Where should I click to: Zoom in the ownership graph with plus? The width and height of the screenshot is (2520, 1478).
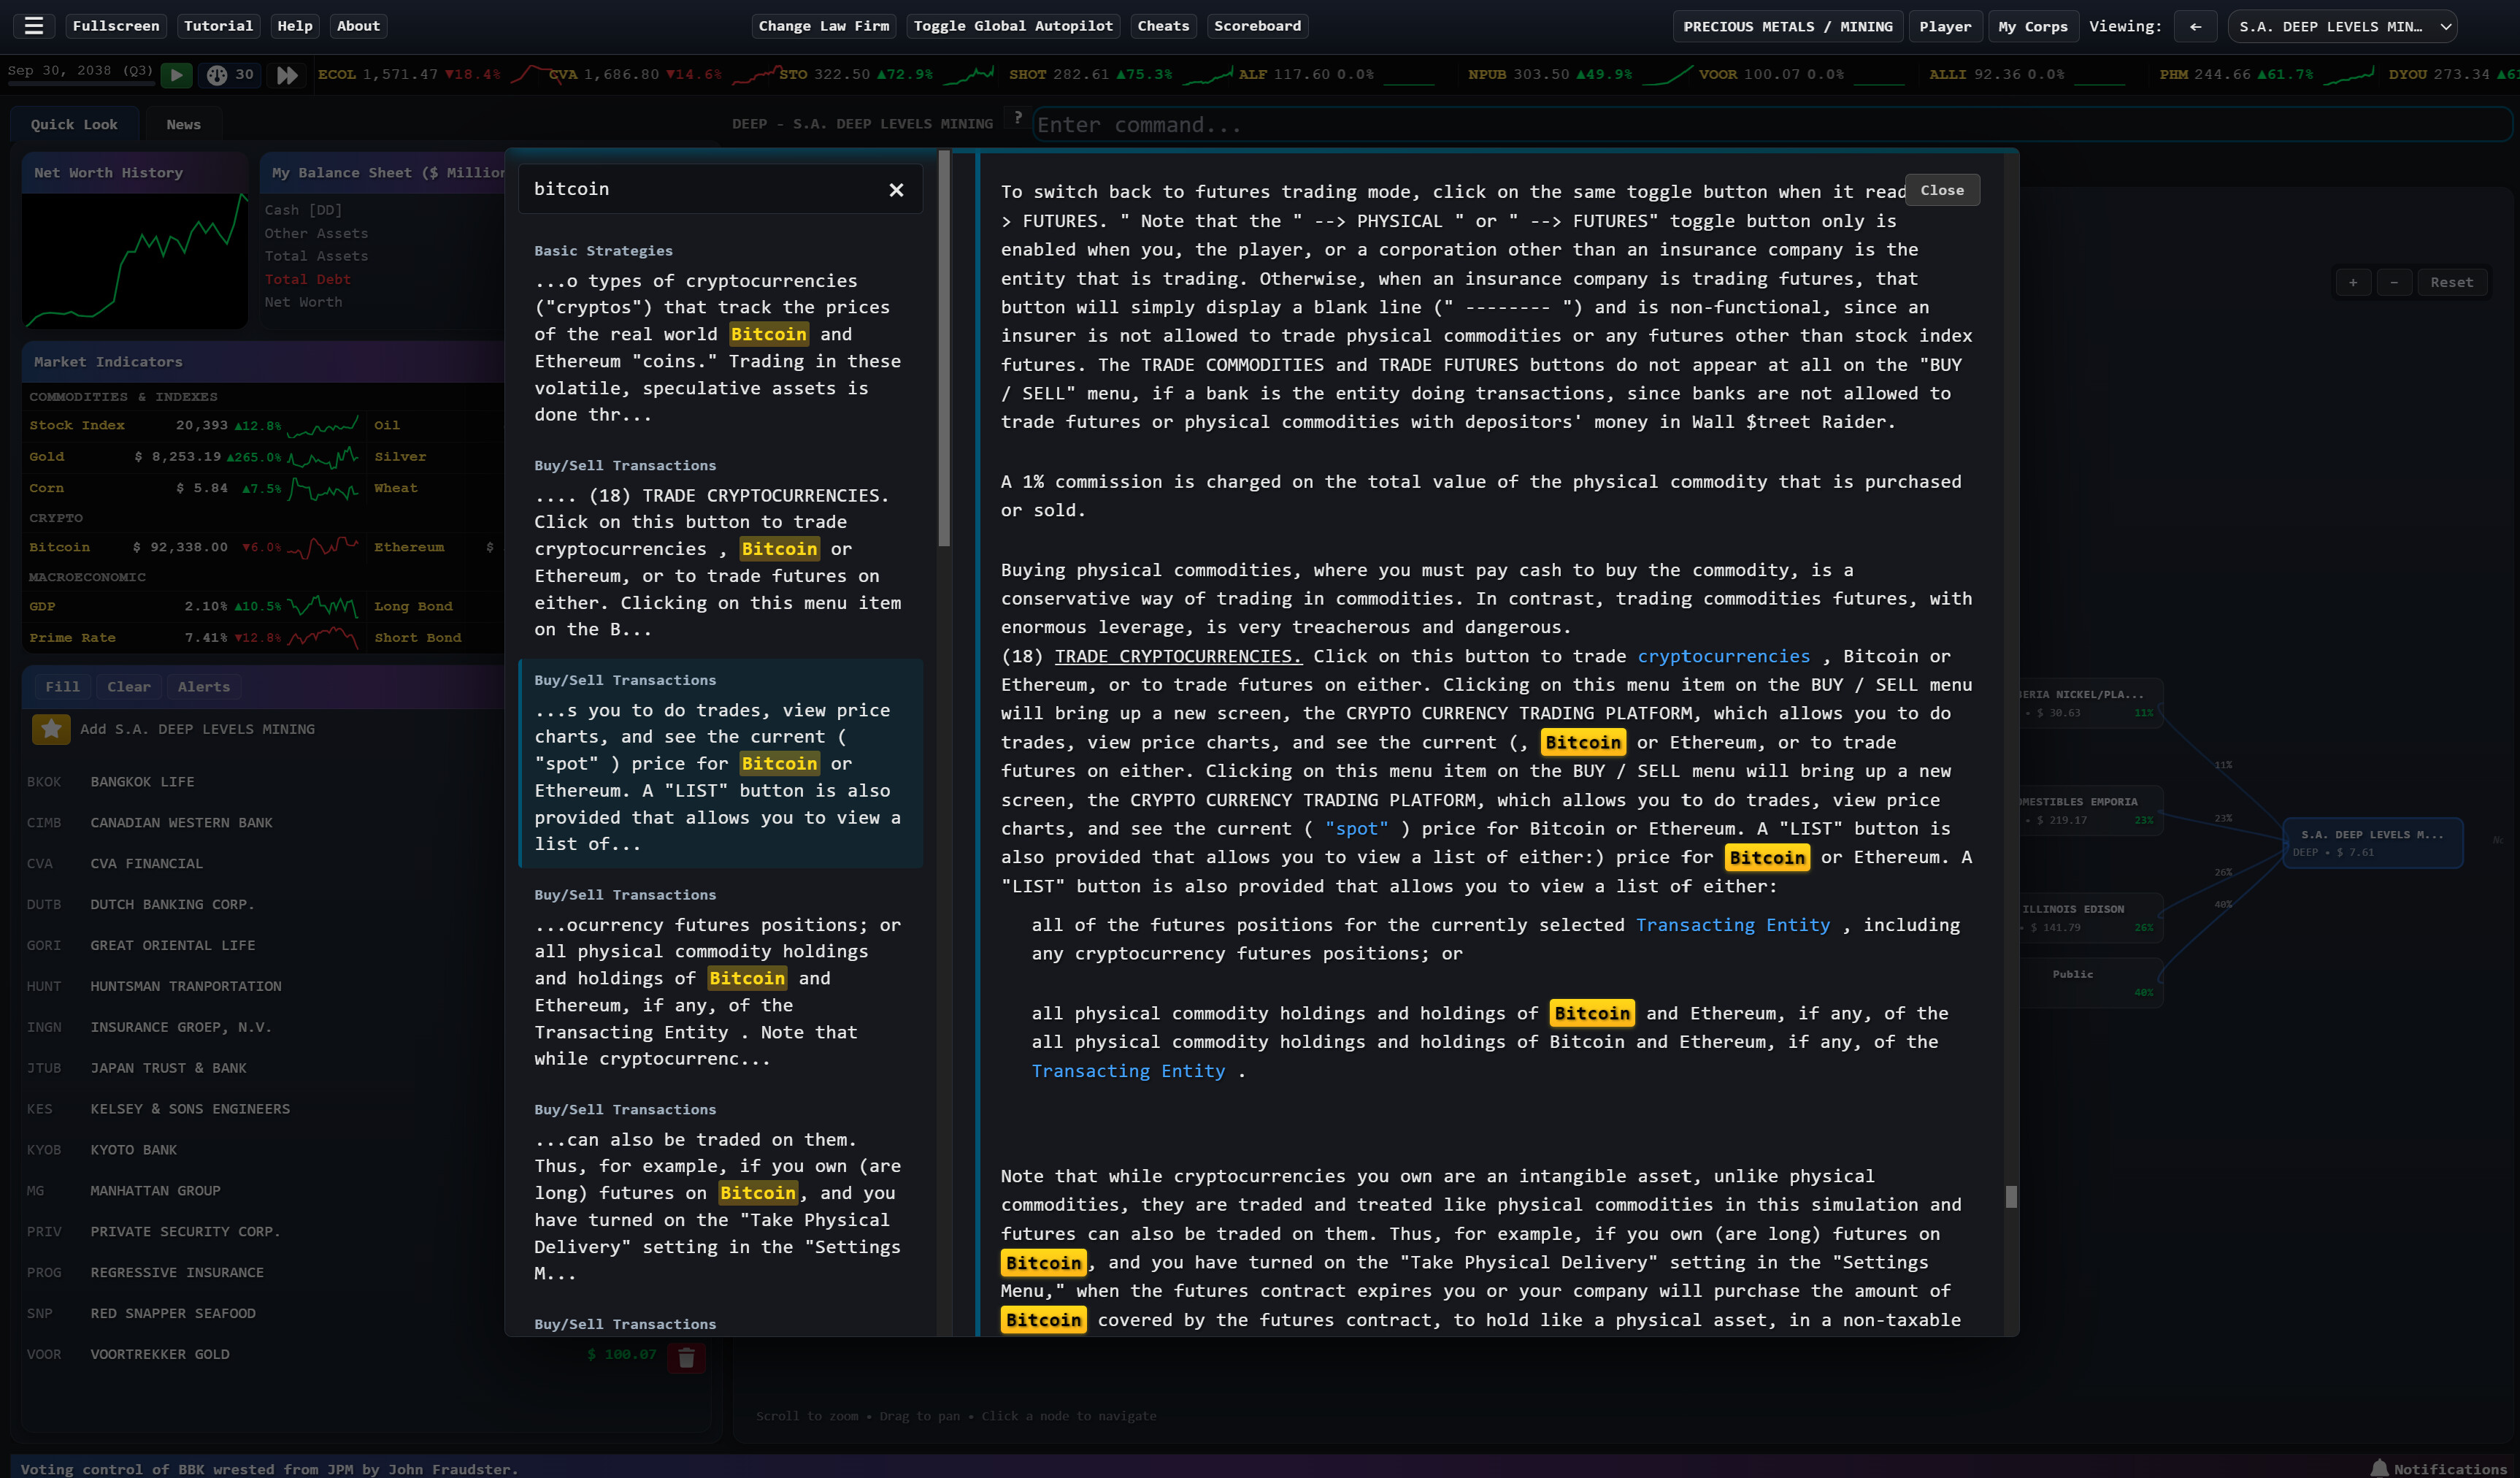click(2353, 282)
